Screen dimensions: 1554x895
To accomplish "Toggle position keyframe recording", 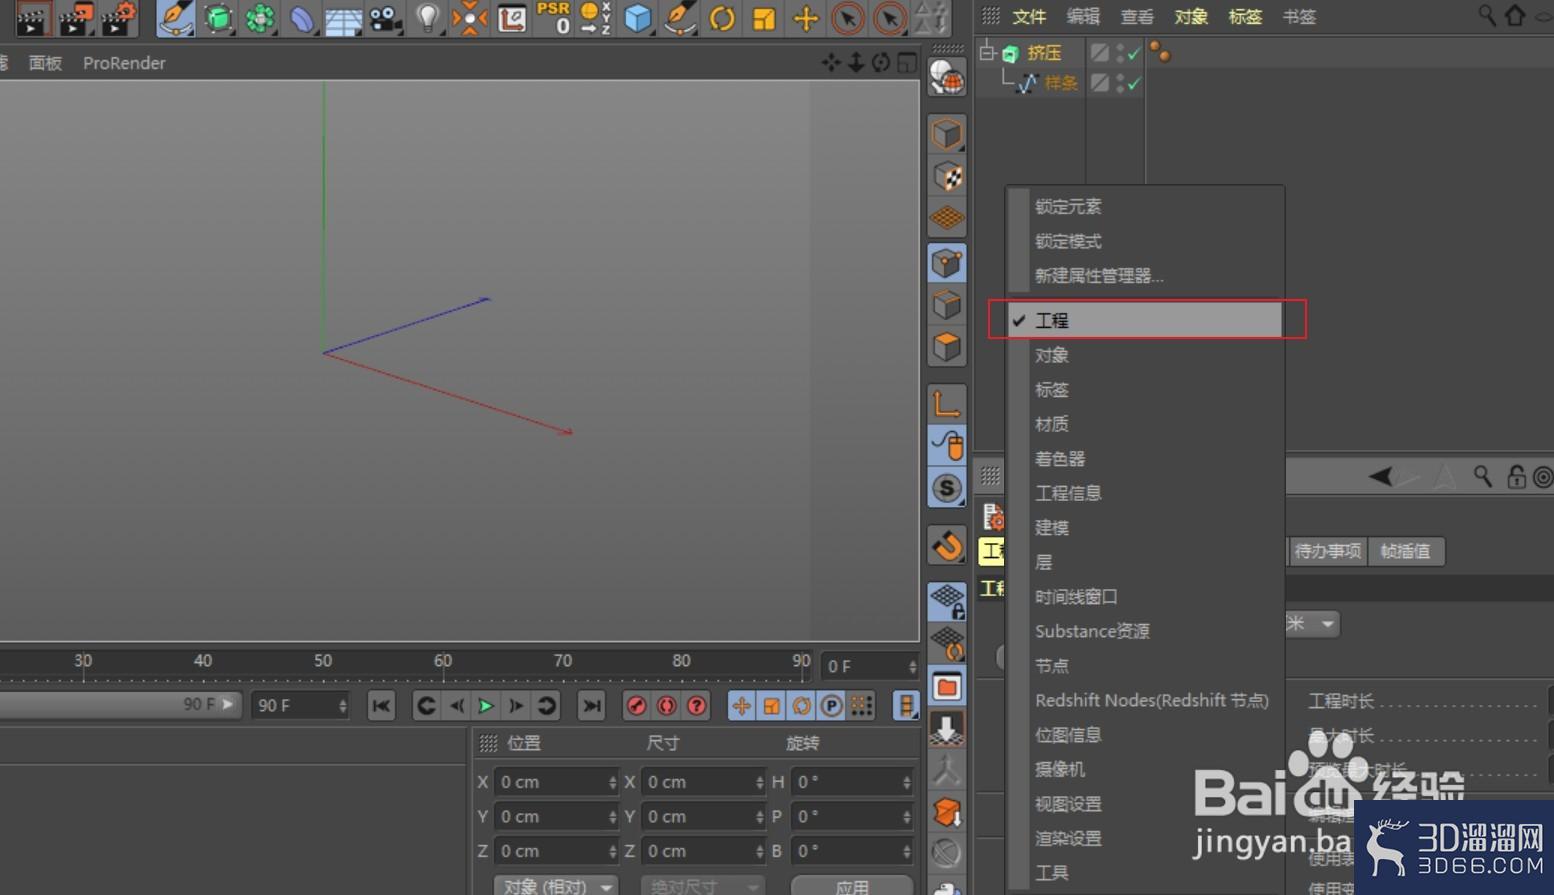I will pos(741,706).
